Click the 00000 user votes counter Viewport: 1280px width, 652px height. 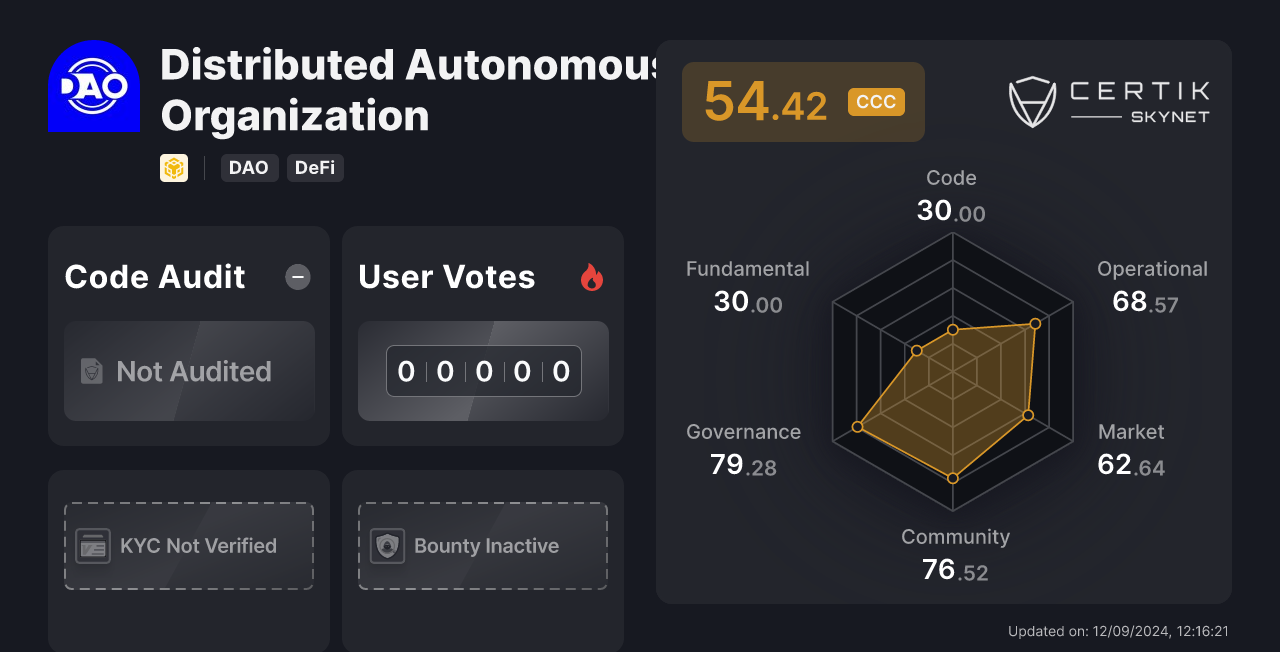tap(483, 371)
